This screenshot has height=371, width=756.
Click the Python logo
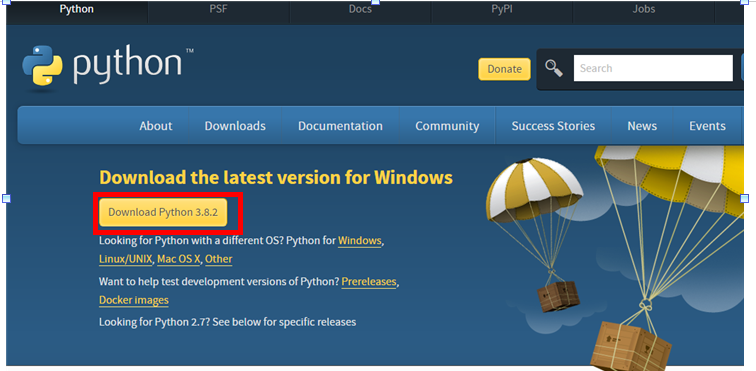(x=108, y=68)
